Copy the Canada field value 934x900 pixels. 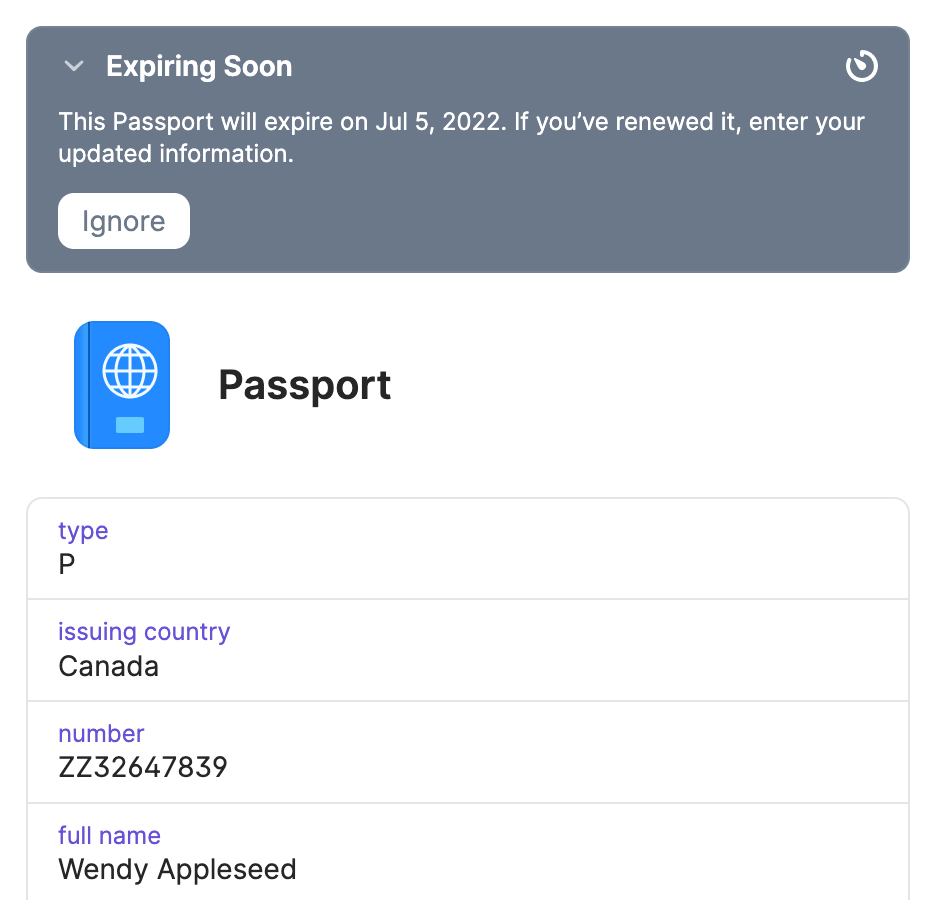109,667
